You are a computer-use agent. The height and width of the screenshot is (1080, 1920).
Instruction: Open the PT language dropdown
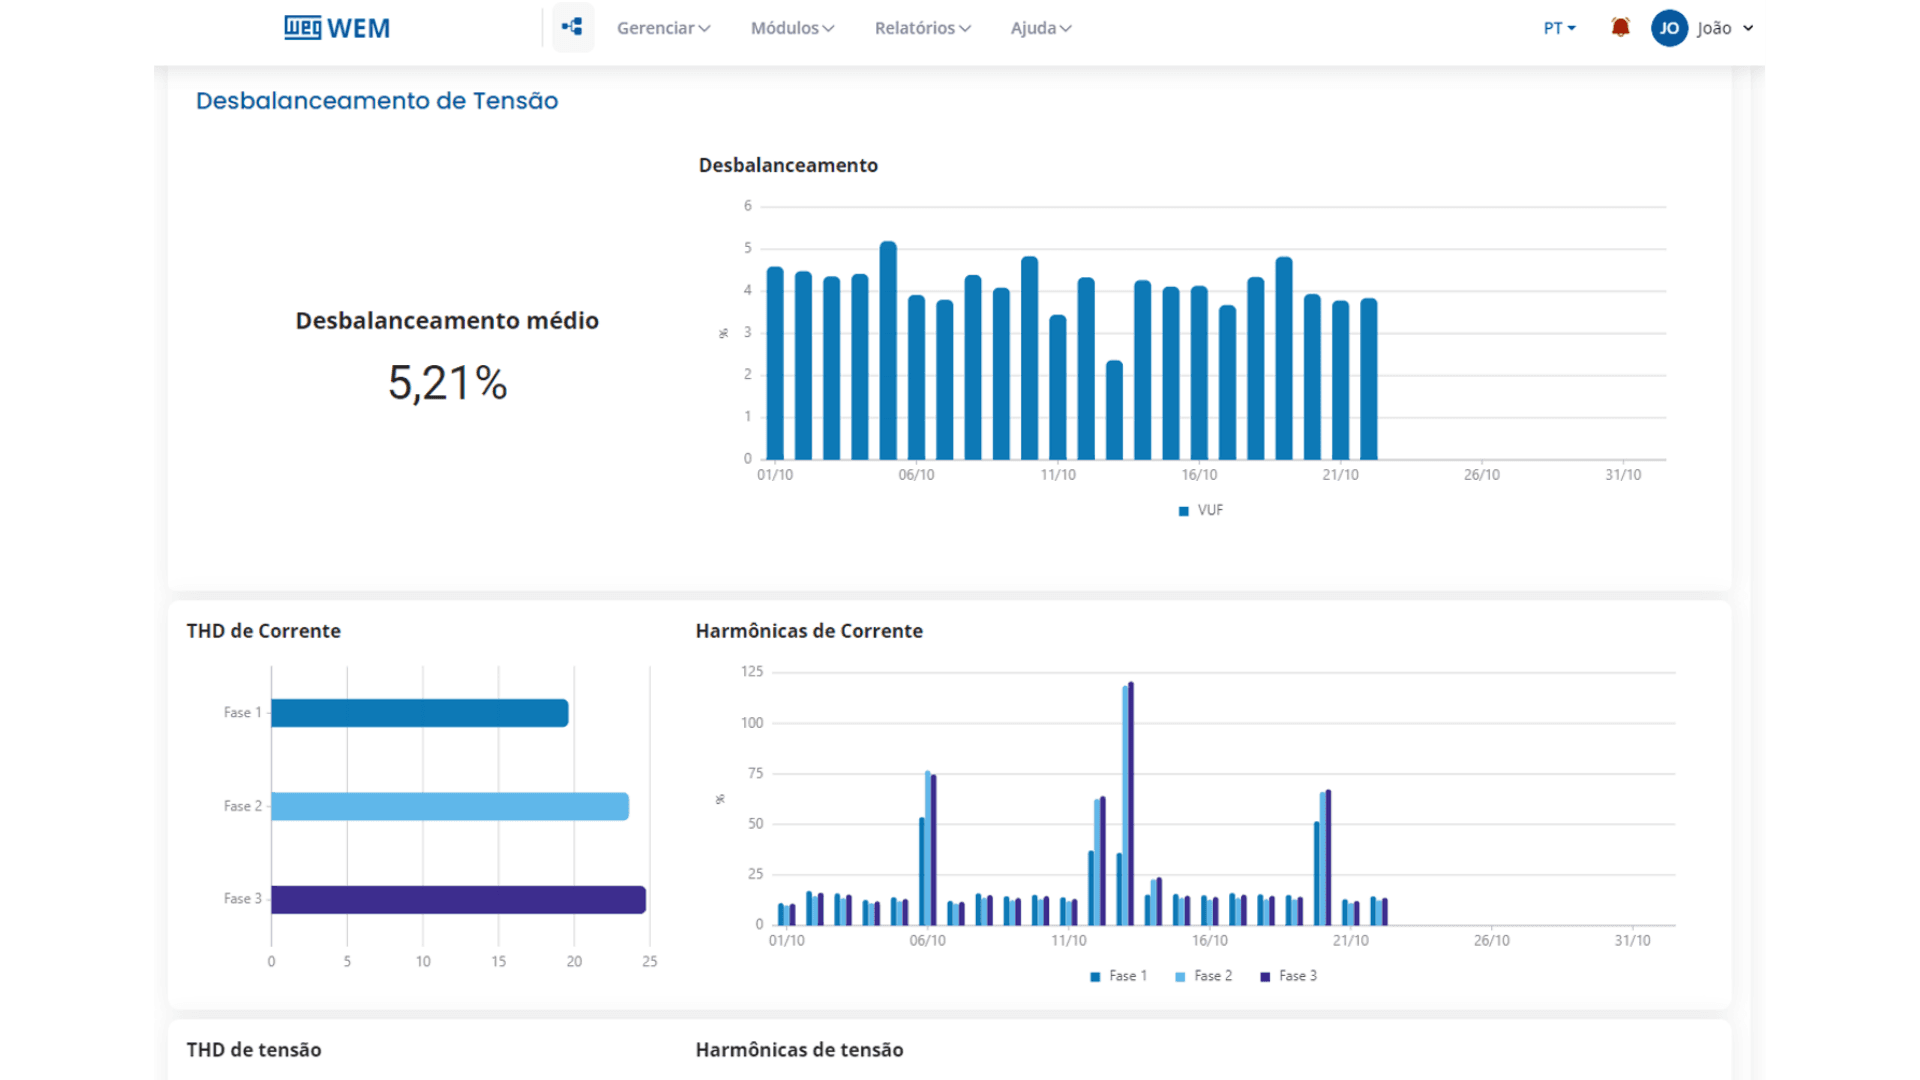click(1559, 28)
